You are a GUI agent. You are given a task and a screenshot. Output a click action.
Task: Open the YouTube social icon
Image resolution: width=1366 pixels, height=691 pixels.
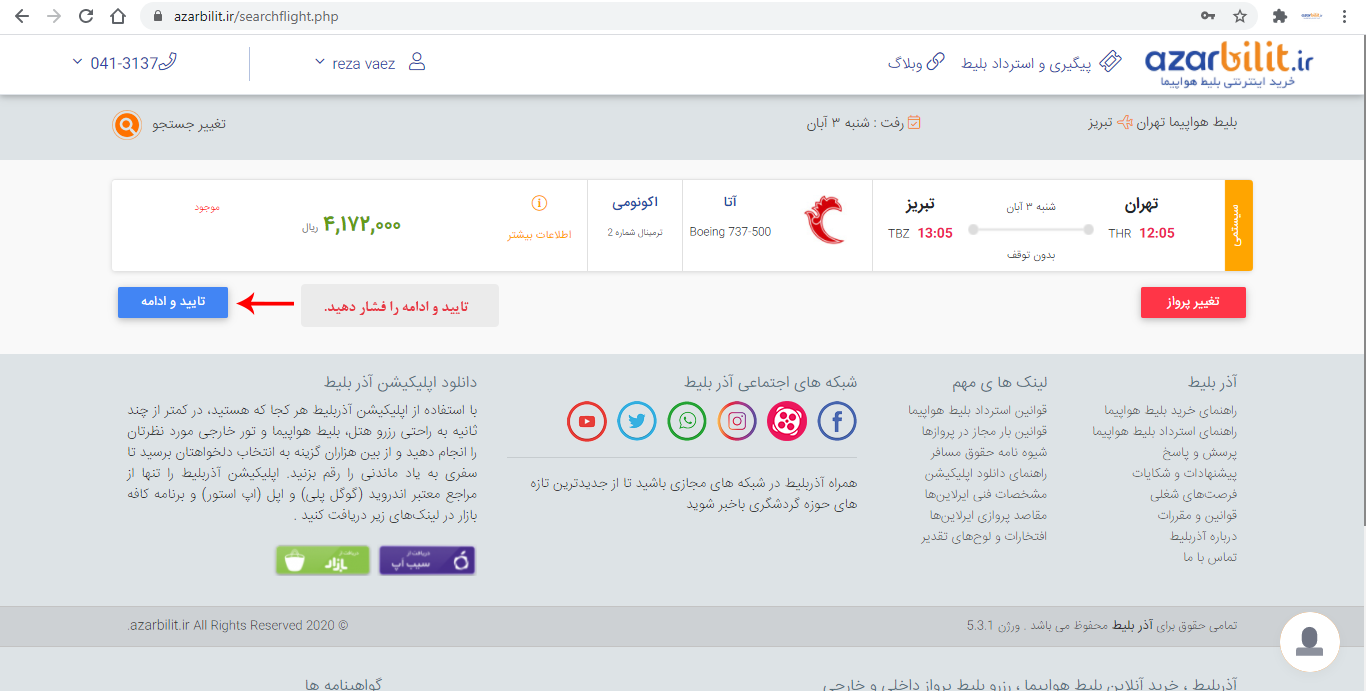pyautogui.click(x=587, y=421)
